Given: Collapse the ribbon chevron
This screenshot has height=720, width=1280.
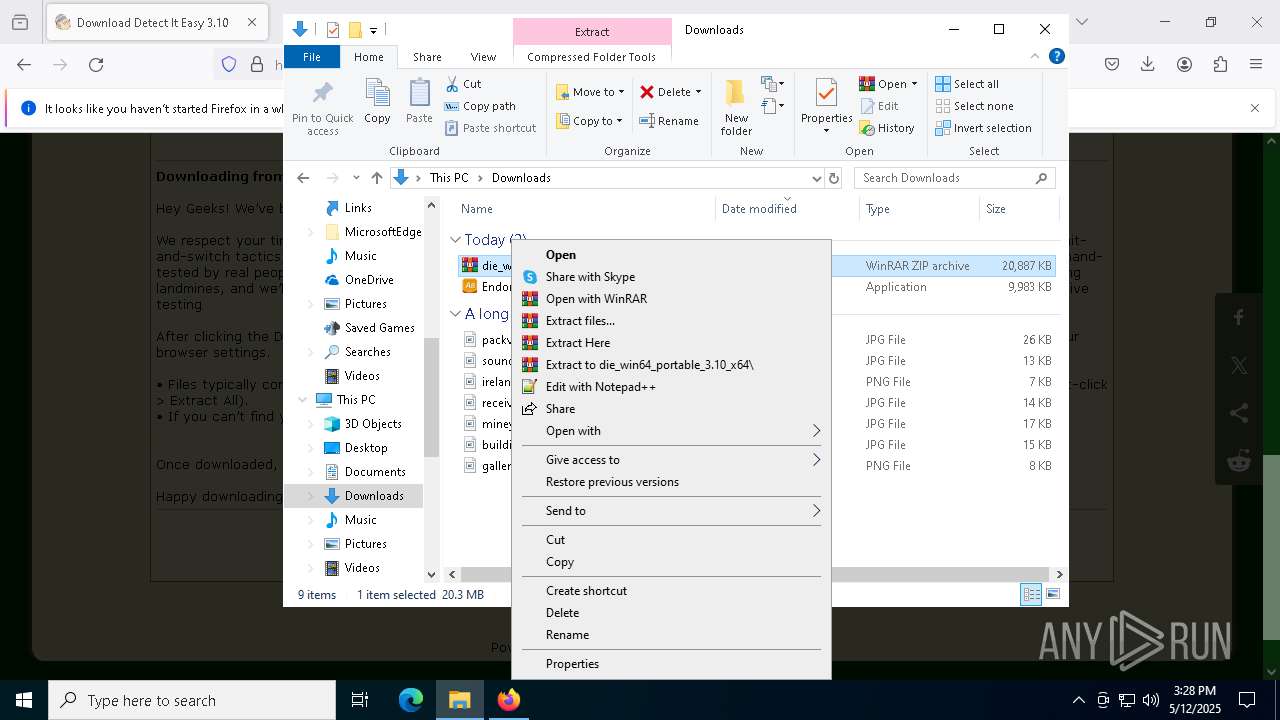Looking at the screenshot, I should tap(1035, 57).
